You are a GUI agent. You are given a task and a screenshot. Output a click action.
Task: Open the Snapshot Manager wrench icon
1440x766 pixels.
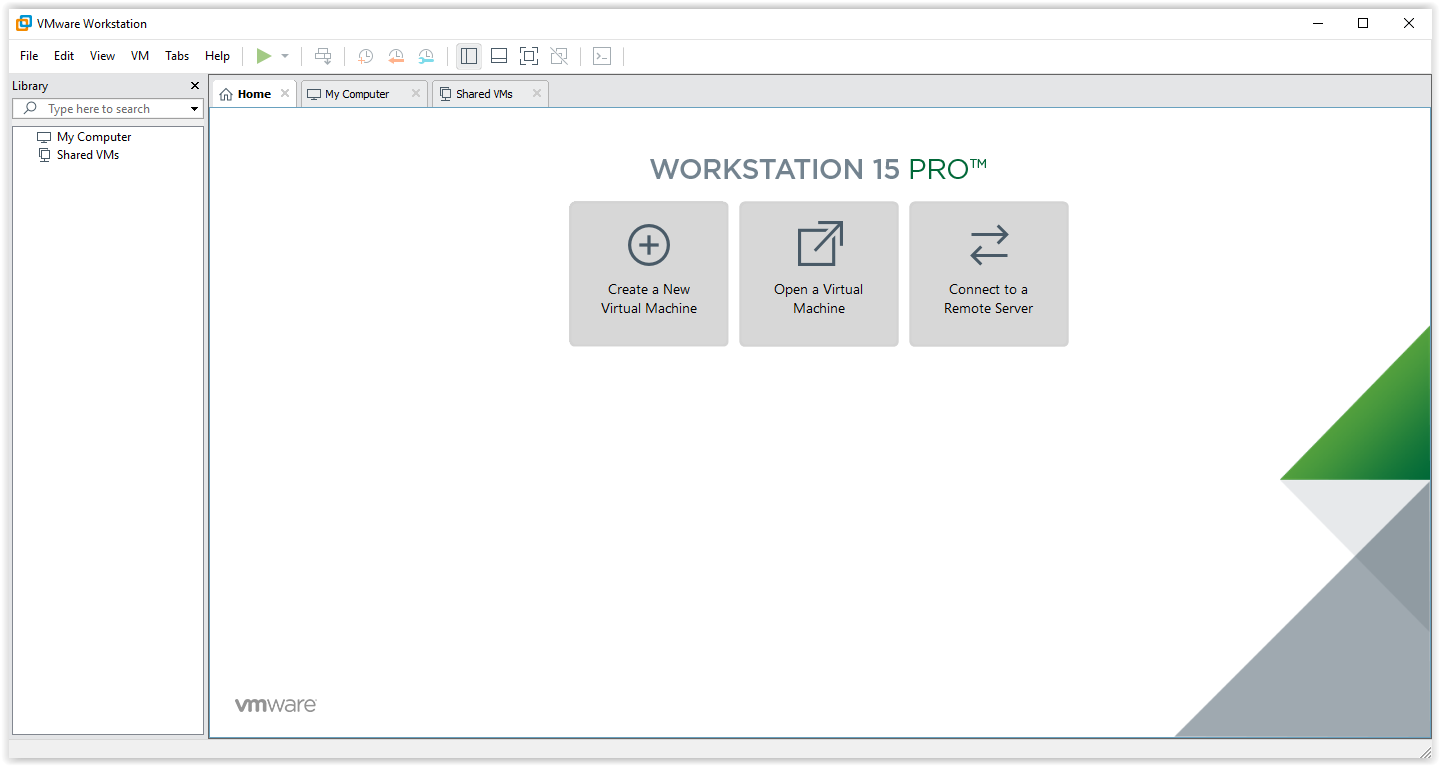click(426, 56)
